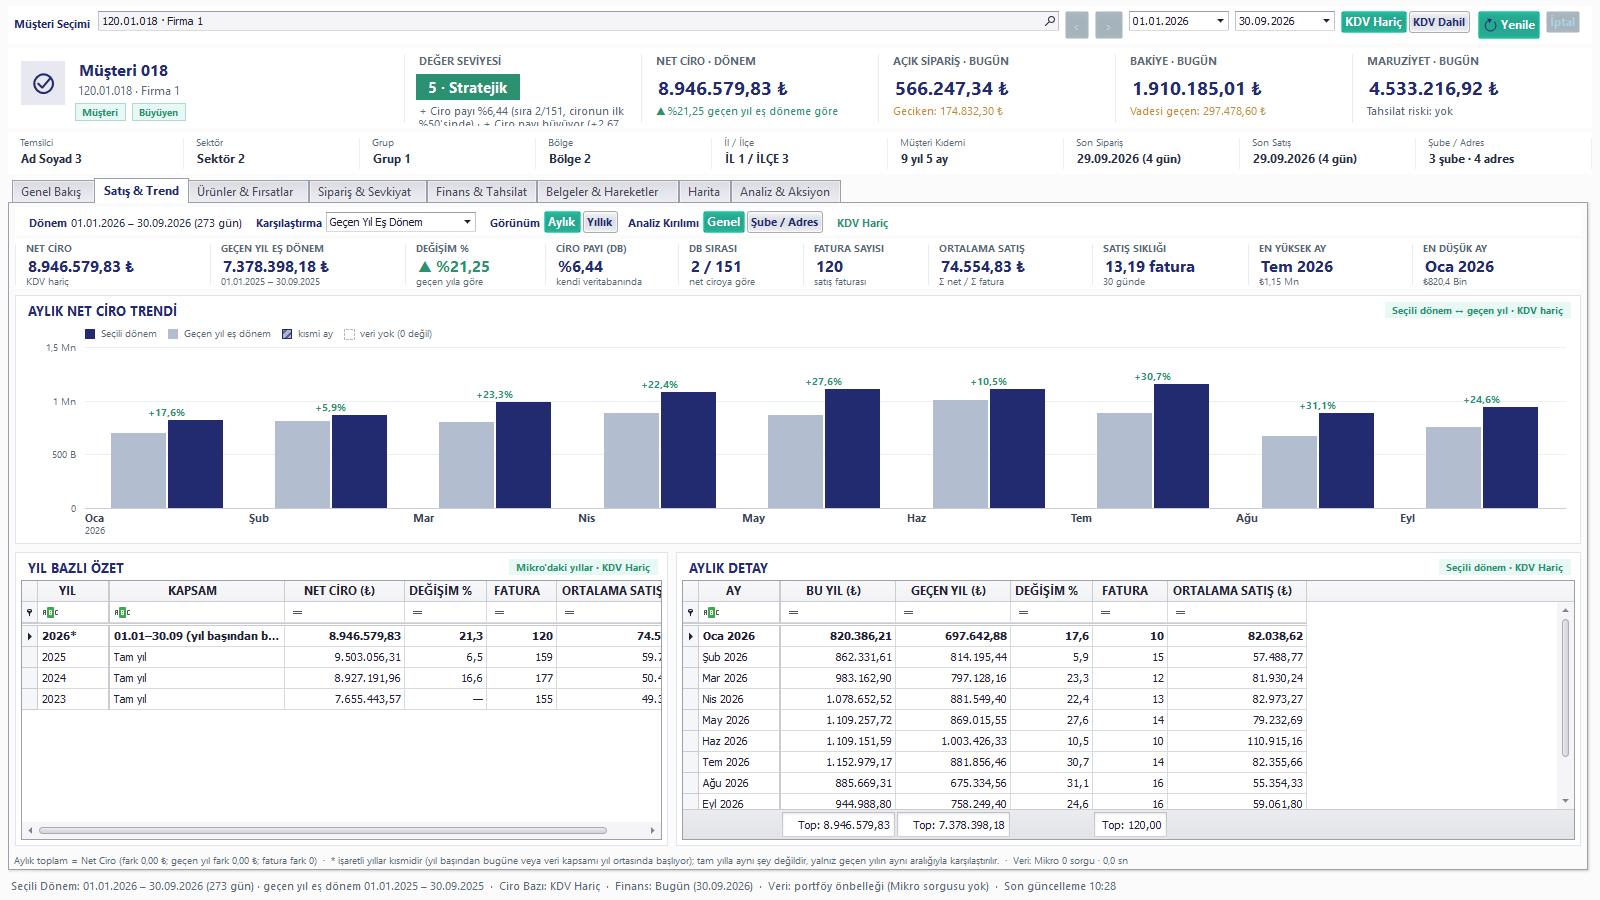Click the Yenile refresh button
The height and width of the screenshot is (900, 1600).
[x=1509, y=25]
